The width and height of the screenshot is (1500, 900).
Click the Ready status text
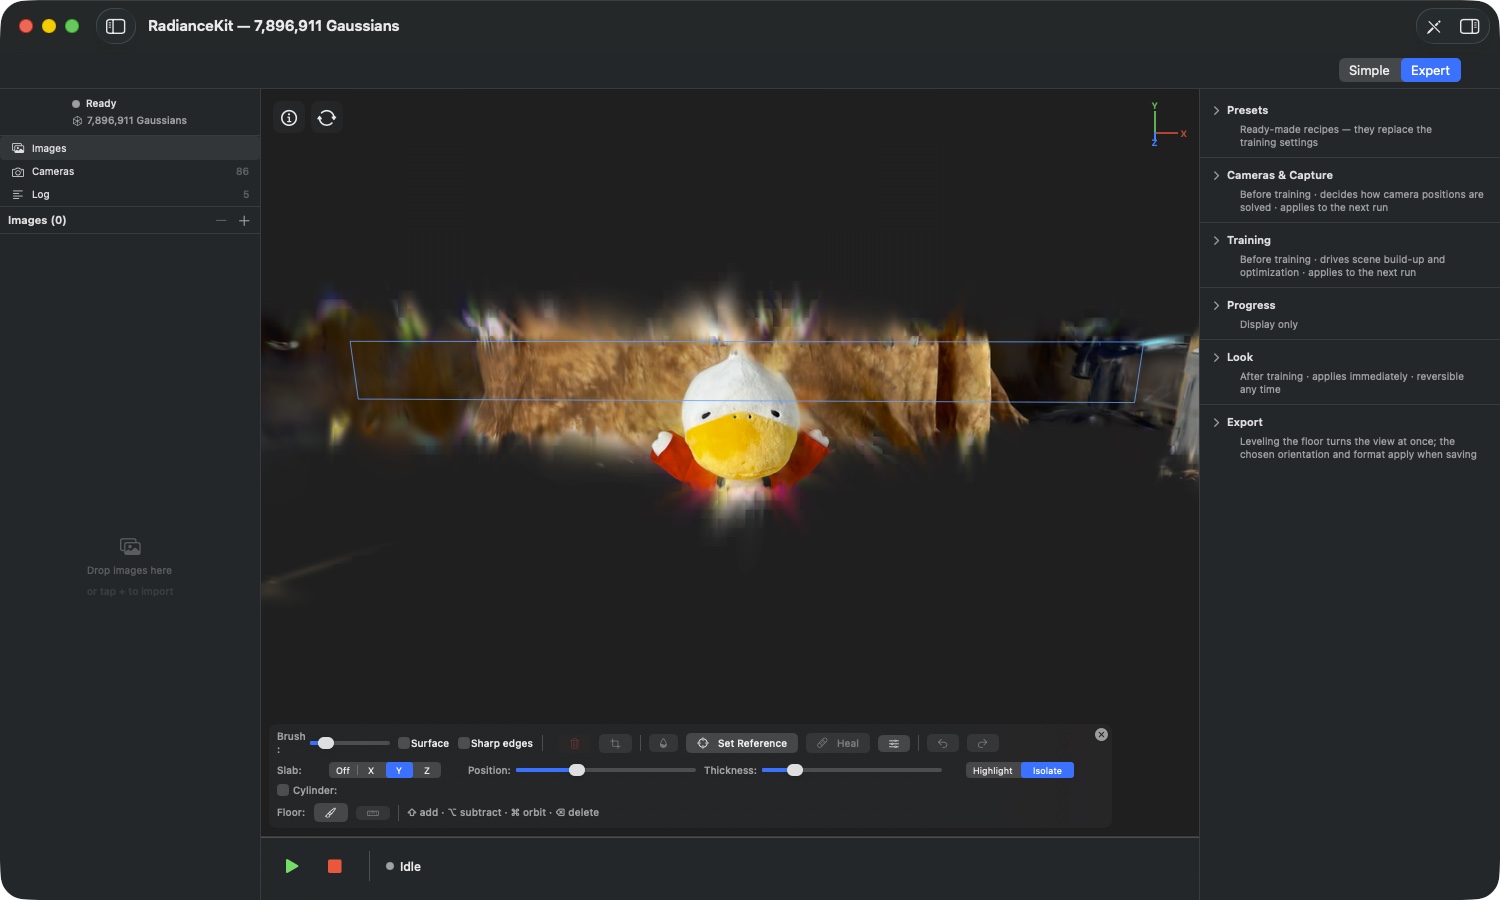[101, 104]
